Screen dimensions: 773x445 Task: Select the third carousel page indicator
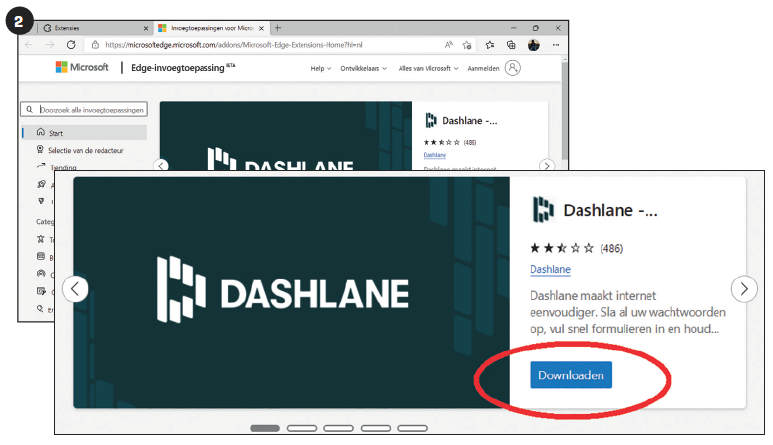(x=338, y=428)
